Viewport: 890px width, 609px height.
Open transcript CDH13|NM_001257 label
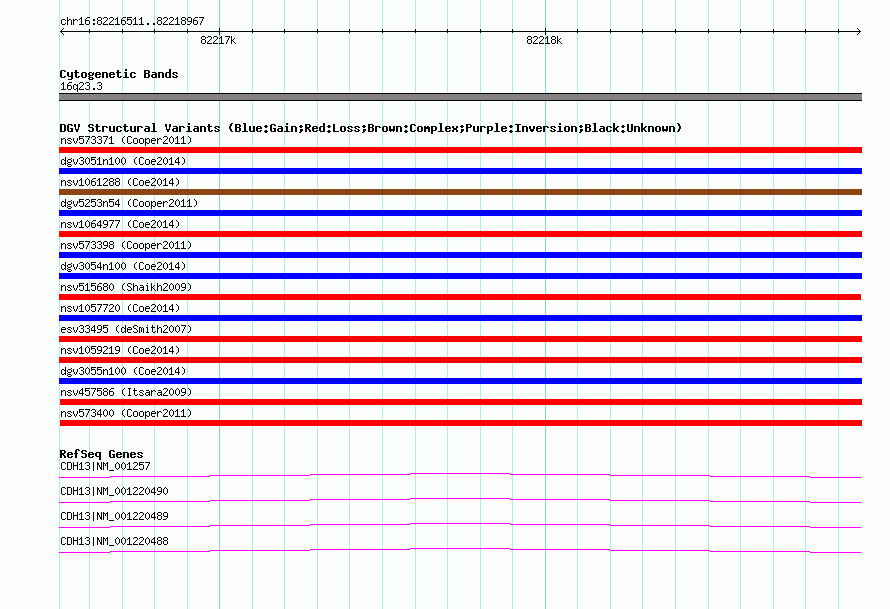click(105, 466)
